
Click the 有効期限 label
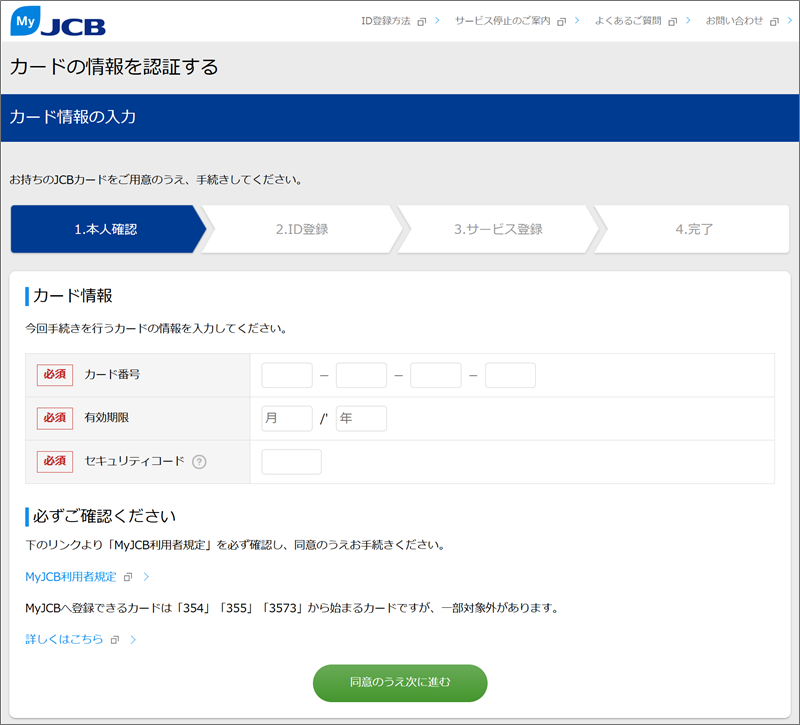point(107,417)
